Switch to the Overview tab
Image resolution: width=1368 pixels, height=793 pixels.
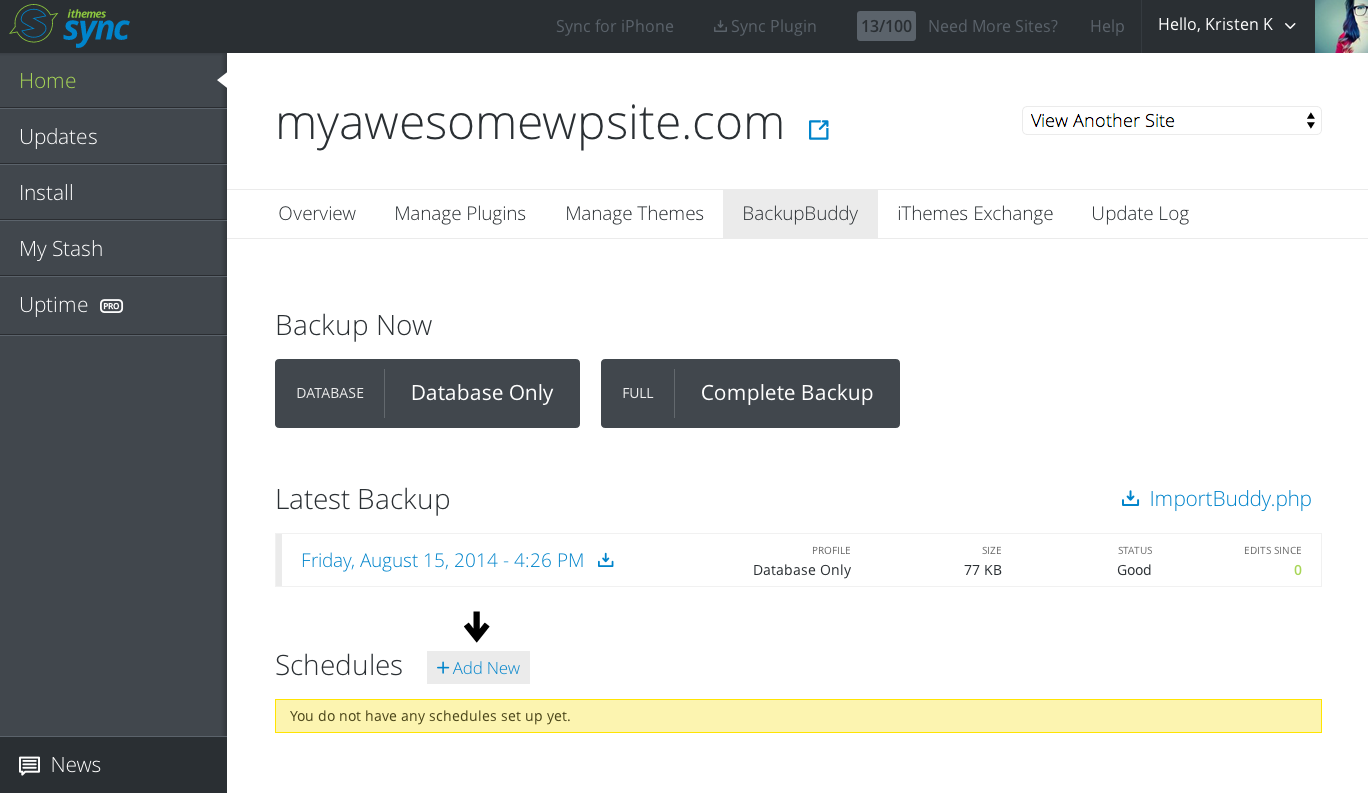point(317,213)
